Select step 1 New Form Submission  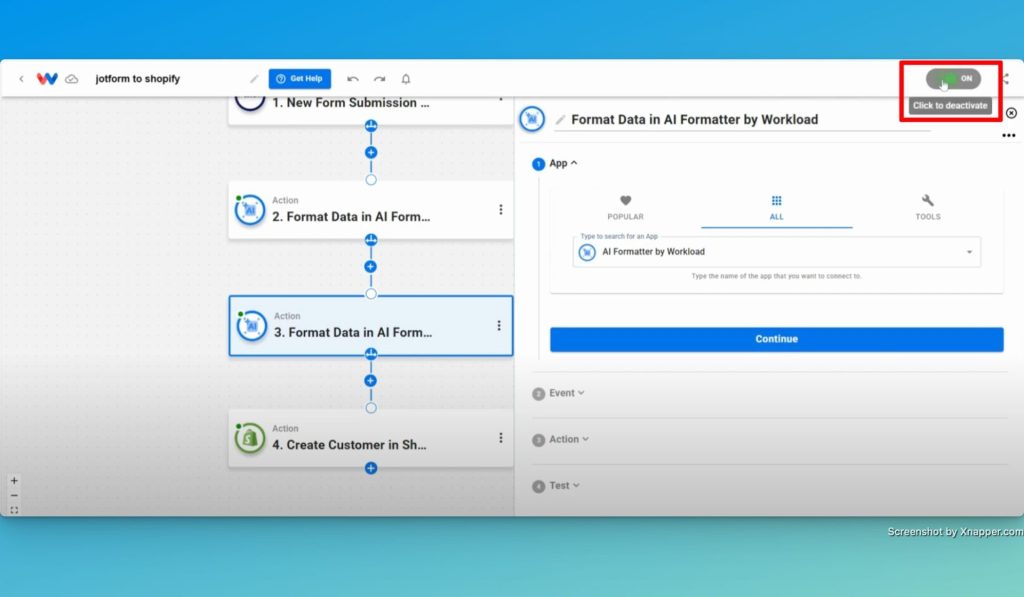[370, 109]
